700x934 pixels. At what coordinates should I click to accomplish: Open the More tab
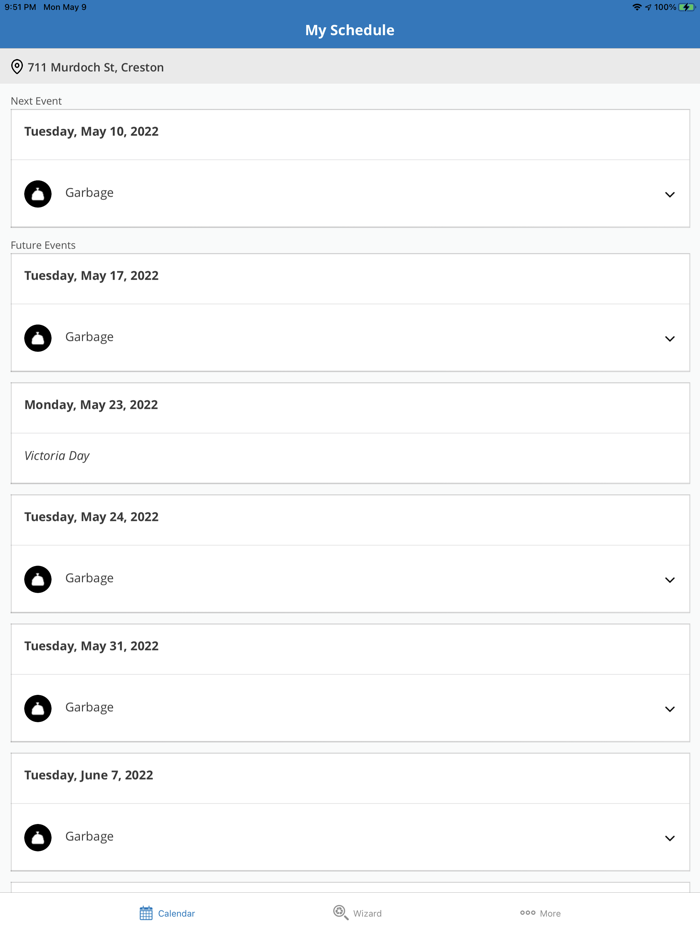pyautogui.click(x=540, y=913)
